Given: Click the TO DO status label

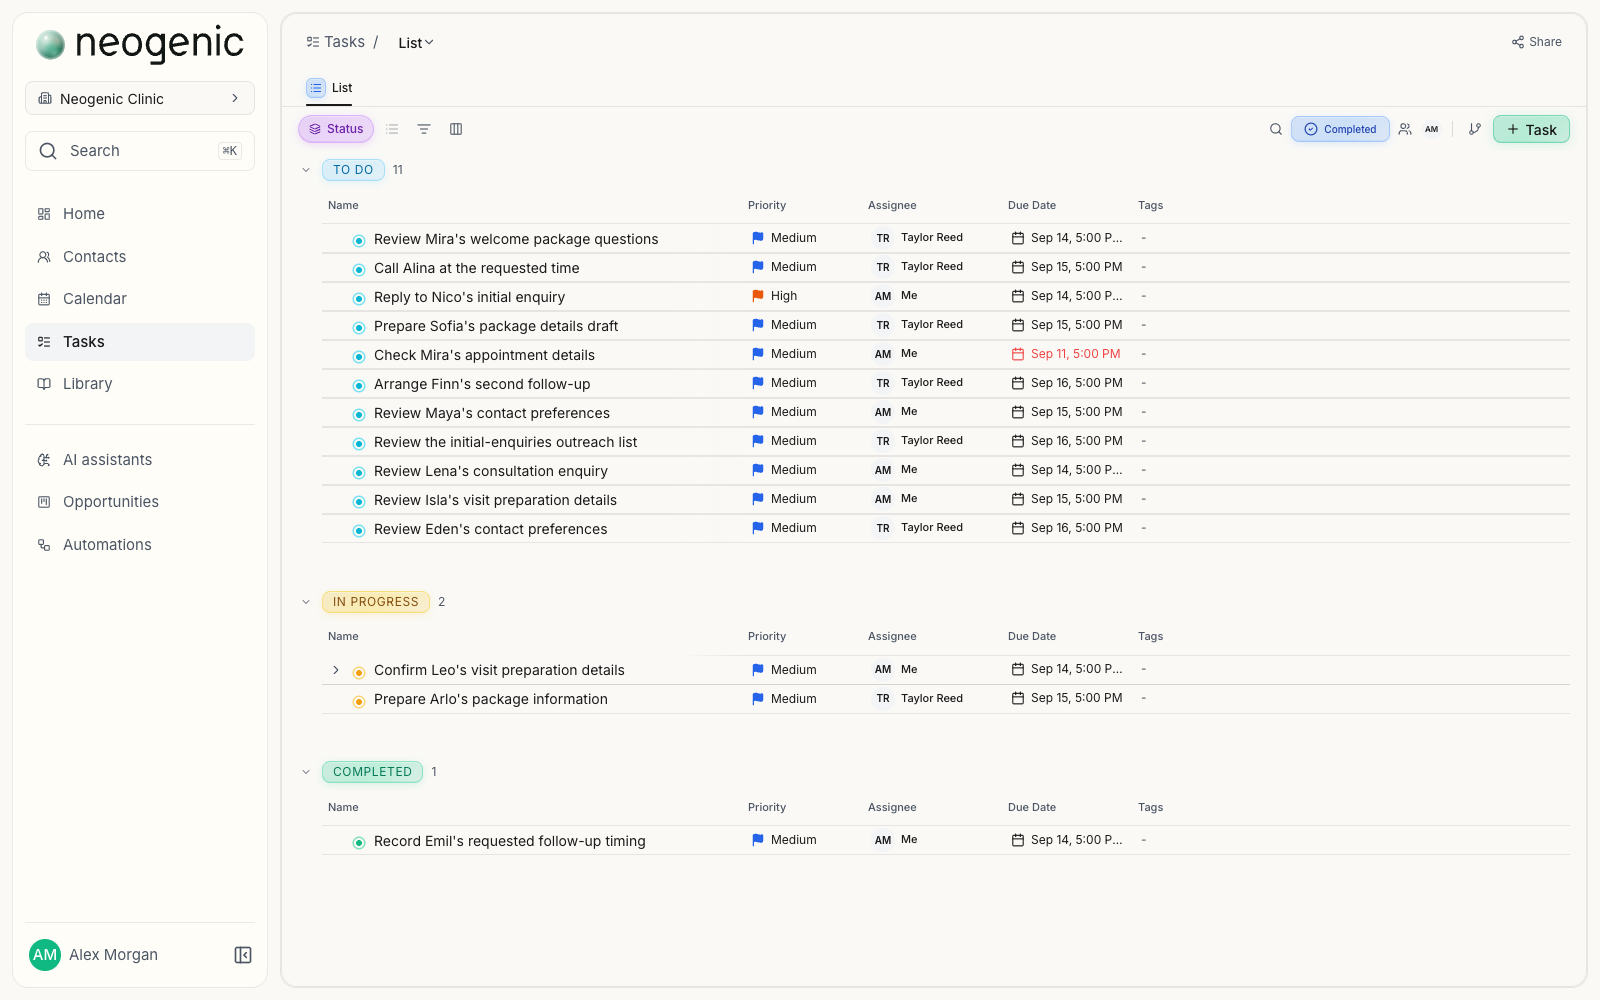Looking at the screenshot, I should tap(353, 170).
